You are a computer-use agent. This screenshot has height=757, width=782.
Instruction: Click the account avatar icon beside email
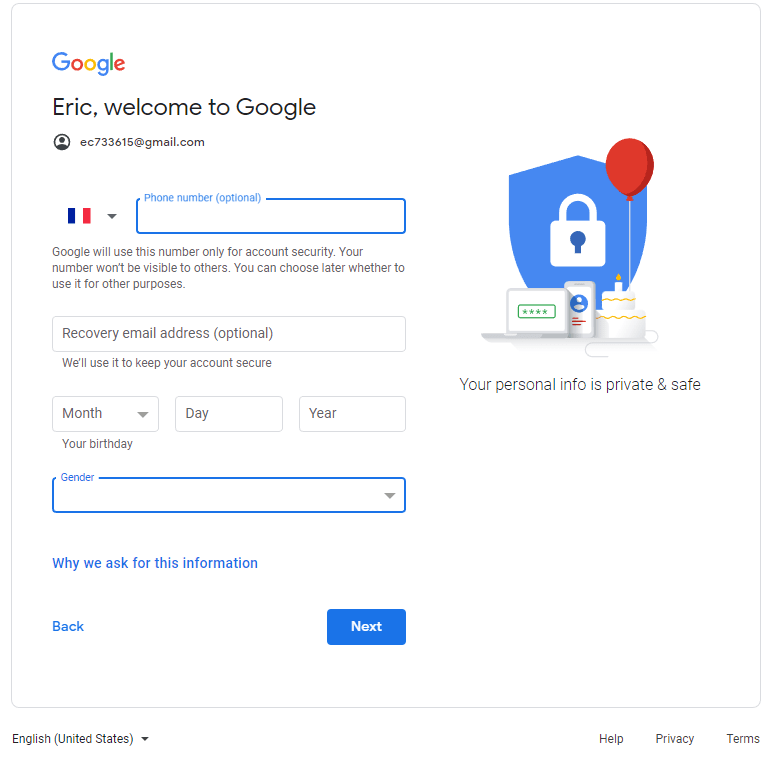[x=62, y=142]
